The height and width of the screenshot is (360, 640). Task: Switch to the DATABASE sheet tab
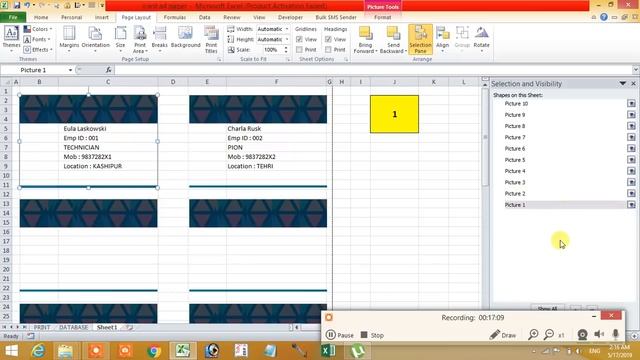coord(73,327)
